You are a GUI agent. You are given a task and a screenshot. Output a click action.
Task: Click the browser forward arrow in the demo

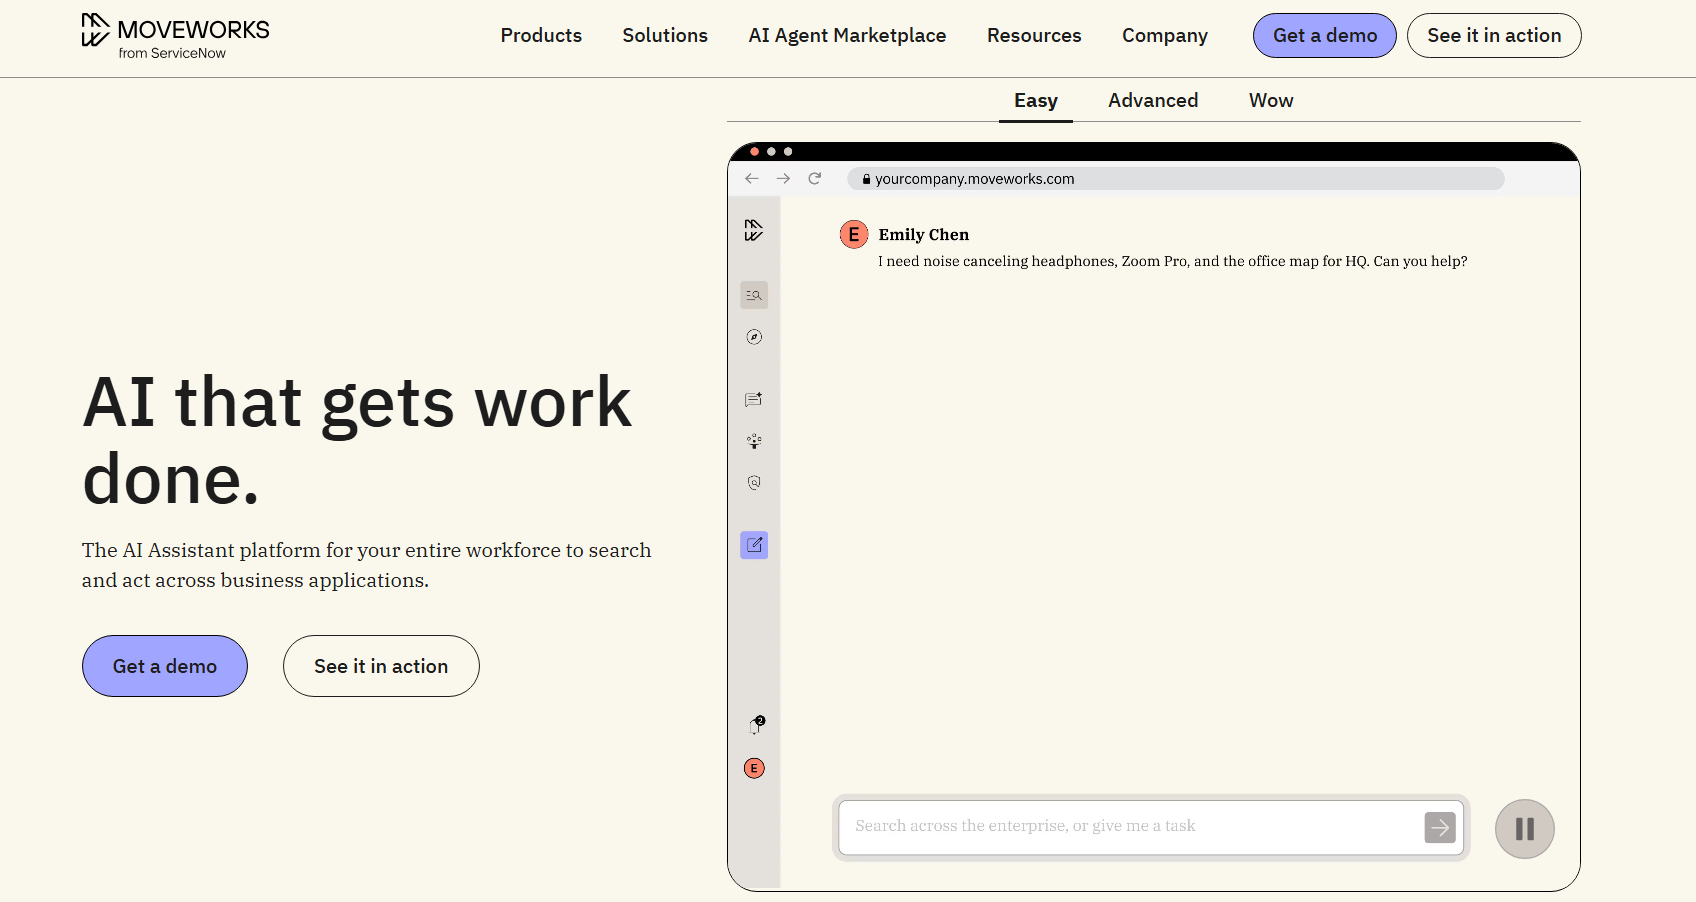click(784, 179)
